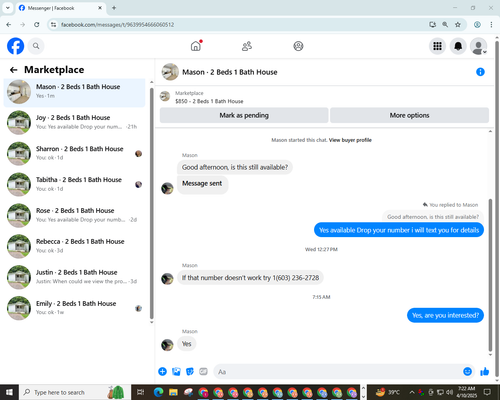Reload the page in browser
This screenshot has width=500, height=400.
pos(37,25)
